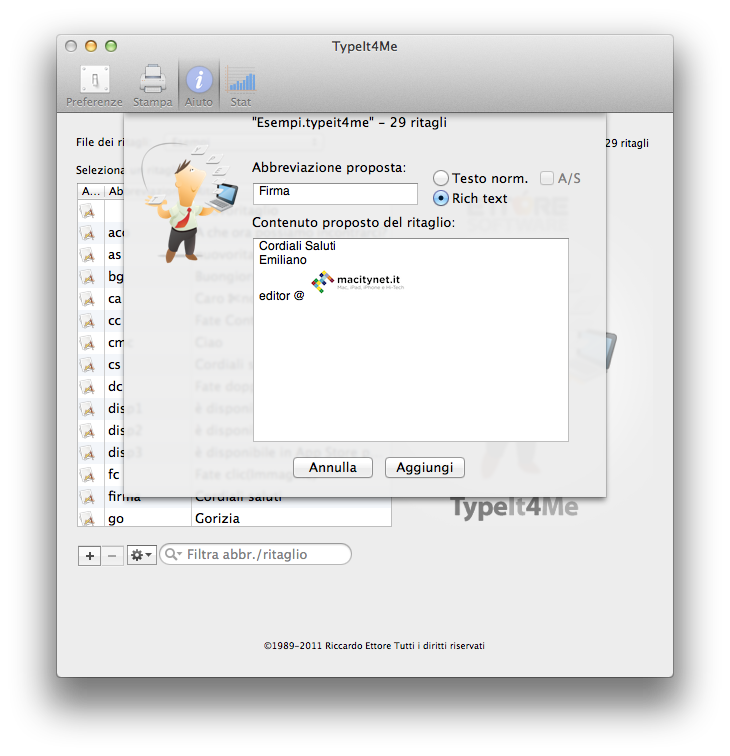Select the 'go' row in the list
This screenshot has height=756, width=730.
click(x=234, y=518)
